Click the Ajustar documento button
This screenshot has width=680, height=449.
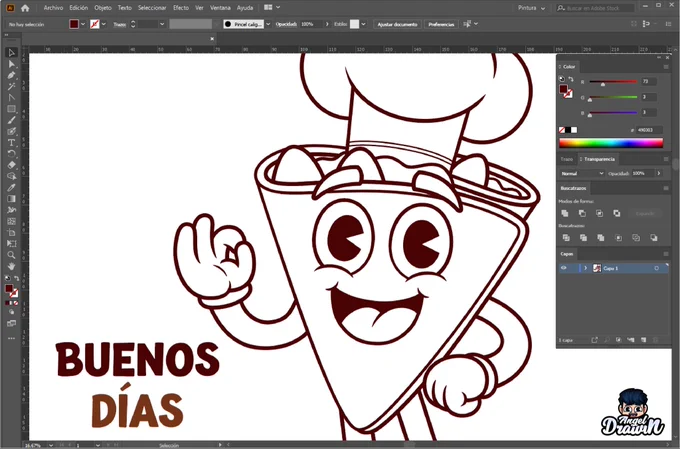point(397,24)
